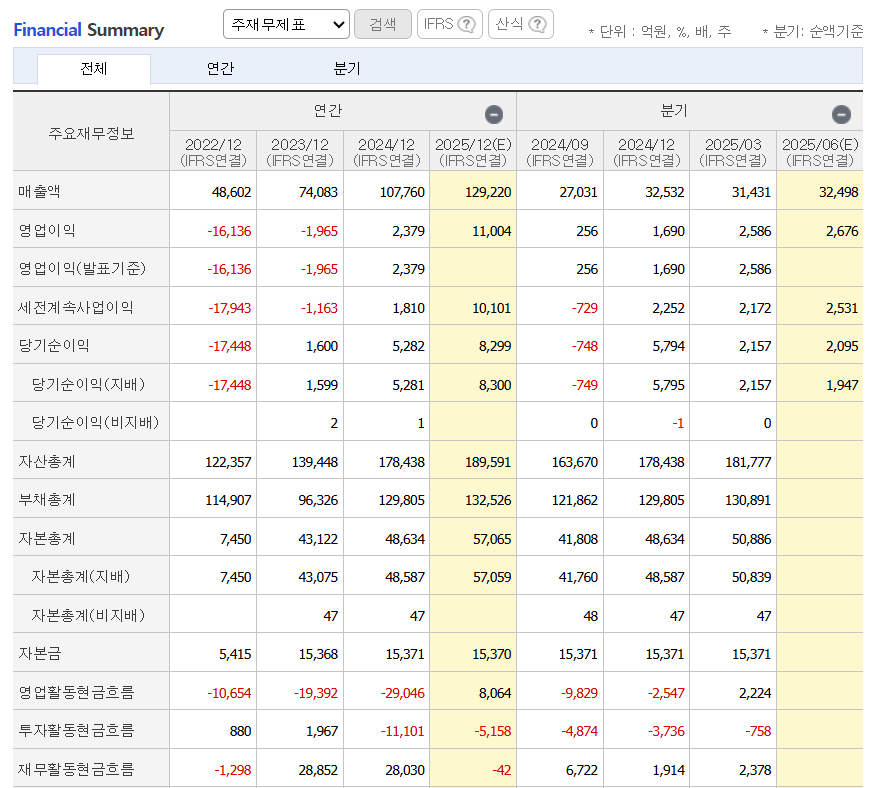
Task: Click the 재무활동현금흐름 value -42
Action: pyautogui.click(x=501, y=770)
